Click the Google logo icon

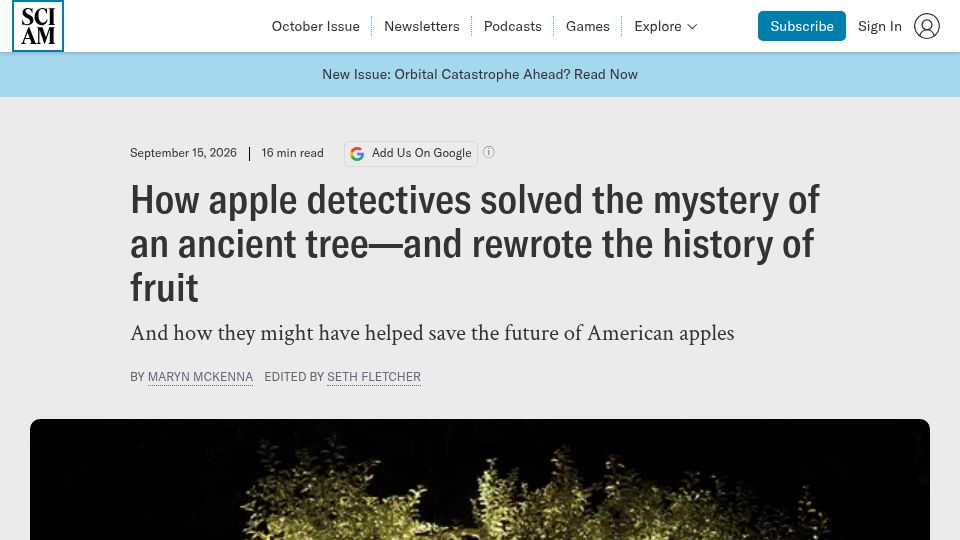[x=357, y=154]
